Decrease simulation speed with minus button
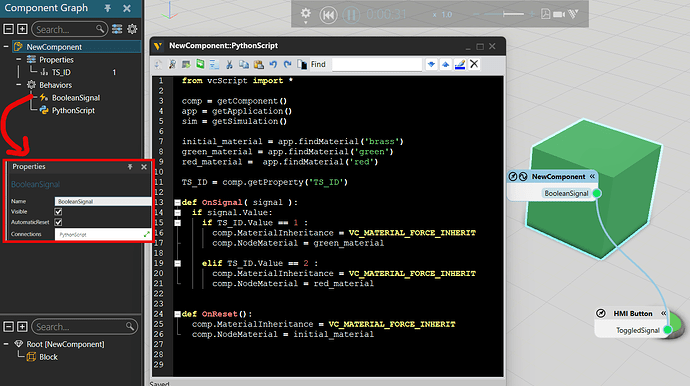Viewport: 690px width, 386px height. tap(476, 14)
